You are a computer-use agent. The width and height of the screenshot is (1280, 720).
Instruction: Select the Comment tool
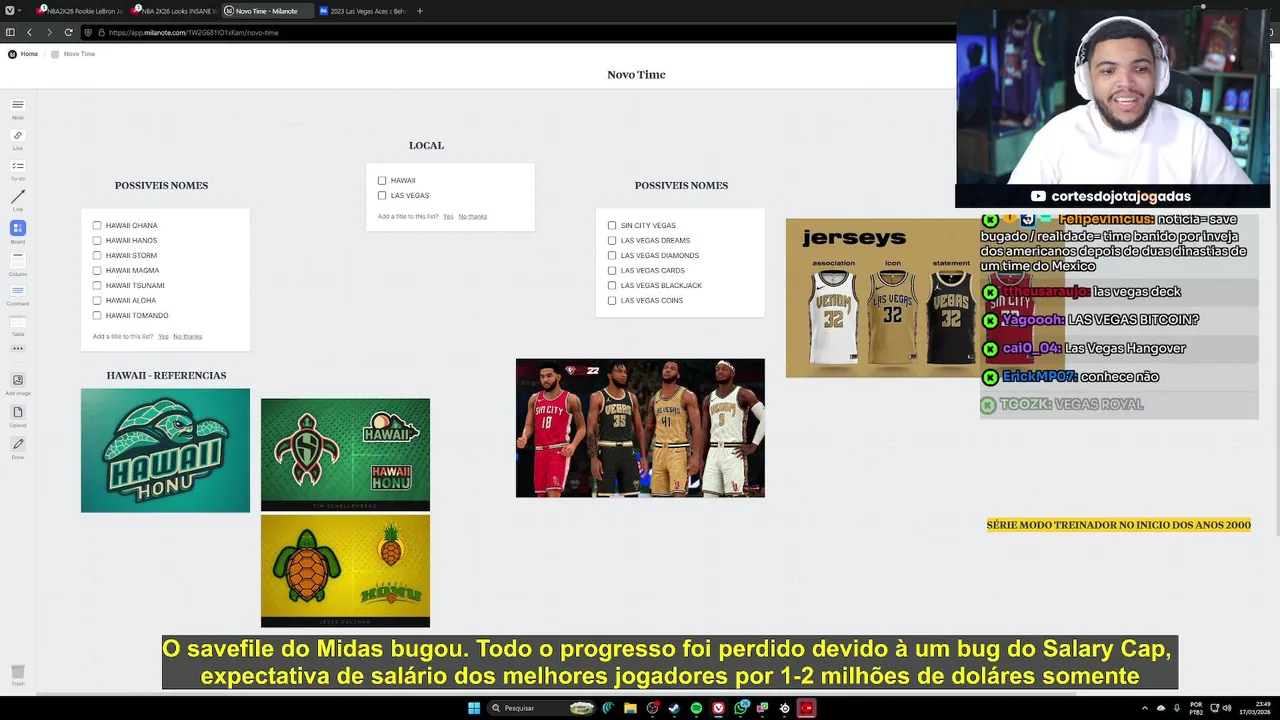coord(18,293)
